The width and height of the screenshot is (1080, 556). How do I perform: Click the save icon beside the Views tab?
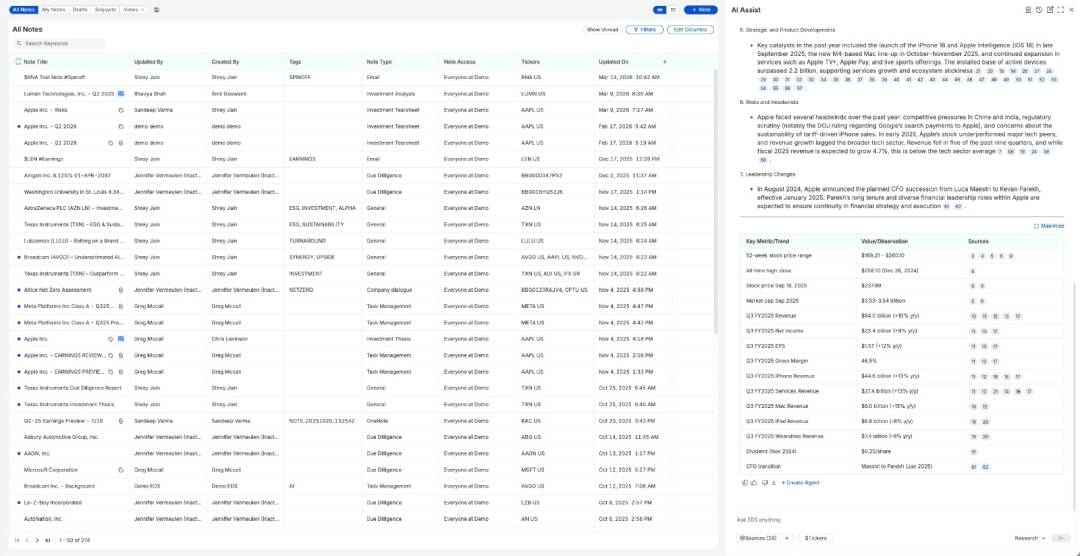(x=156, y=10)
